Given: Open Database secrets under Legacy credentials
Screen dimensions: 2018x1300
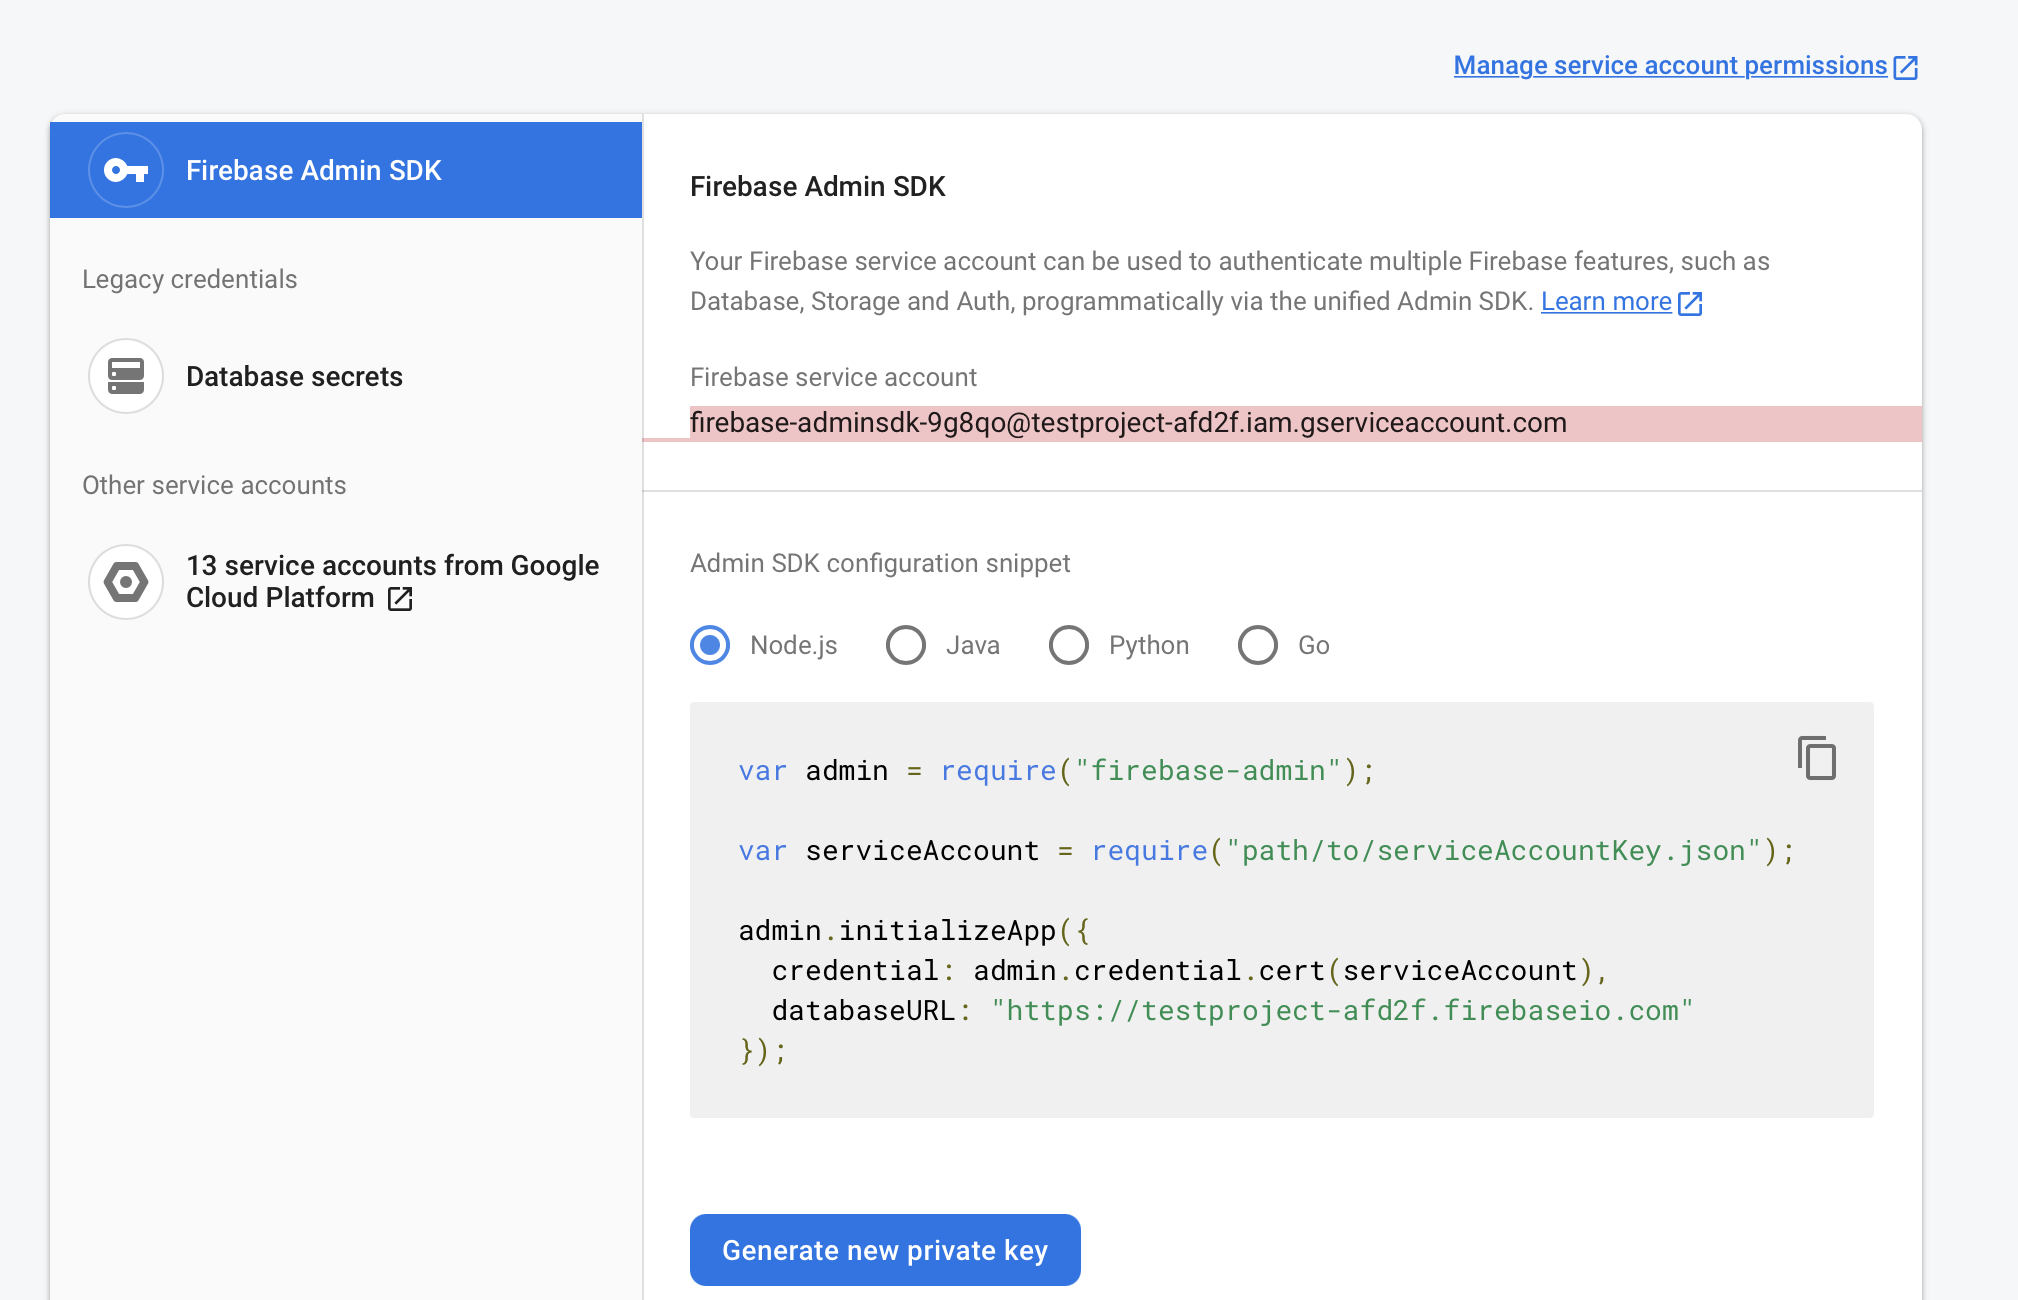Looking at the screenshot, I should pyautogui.click(x=294, y=377).
